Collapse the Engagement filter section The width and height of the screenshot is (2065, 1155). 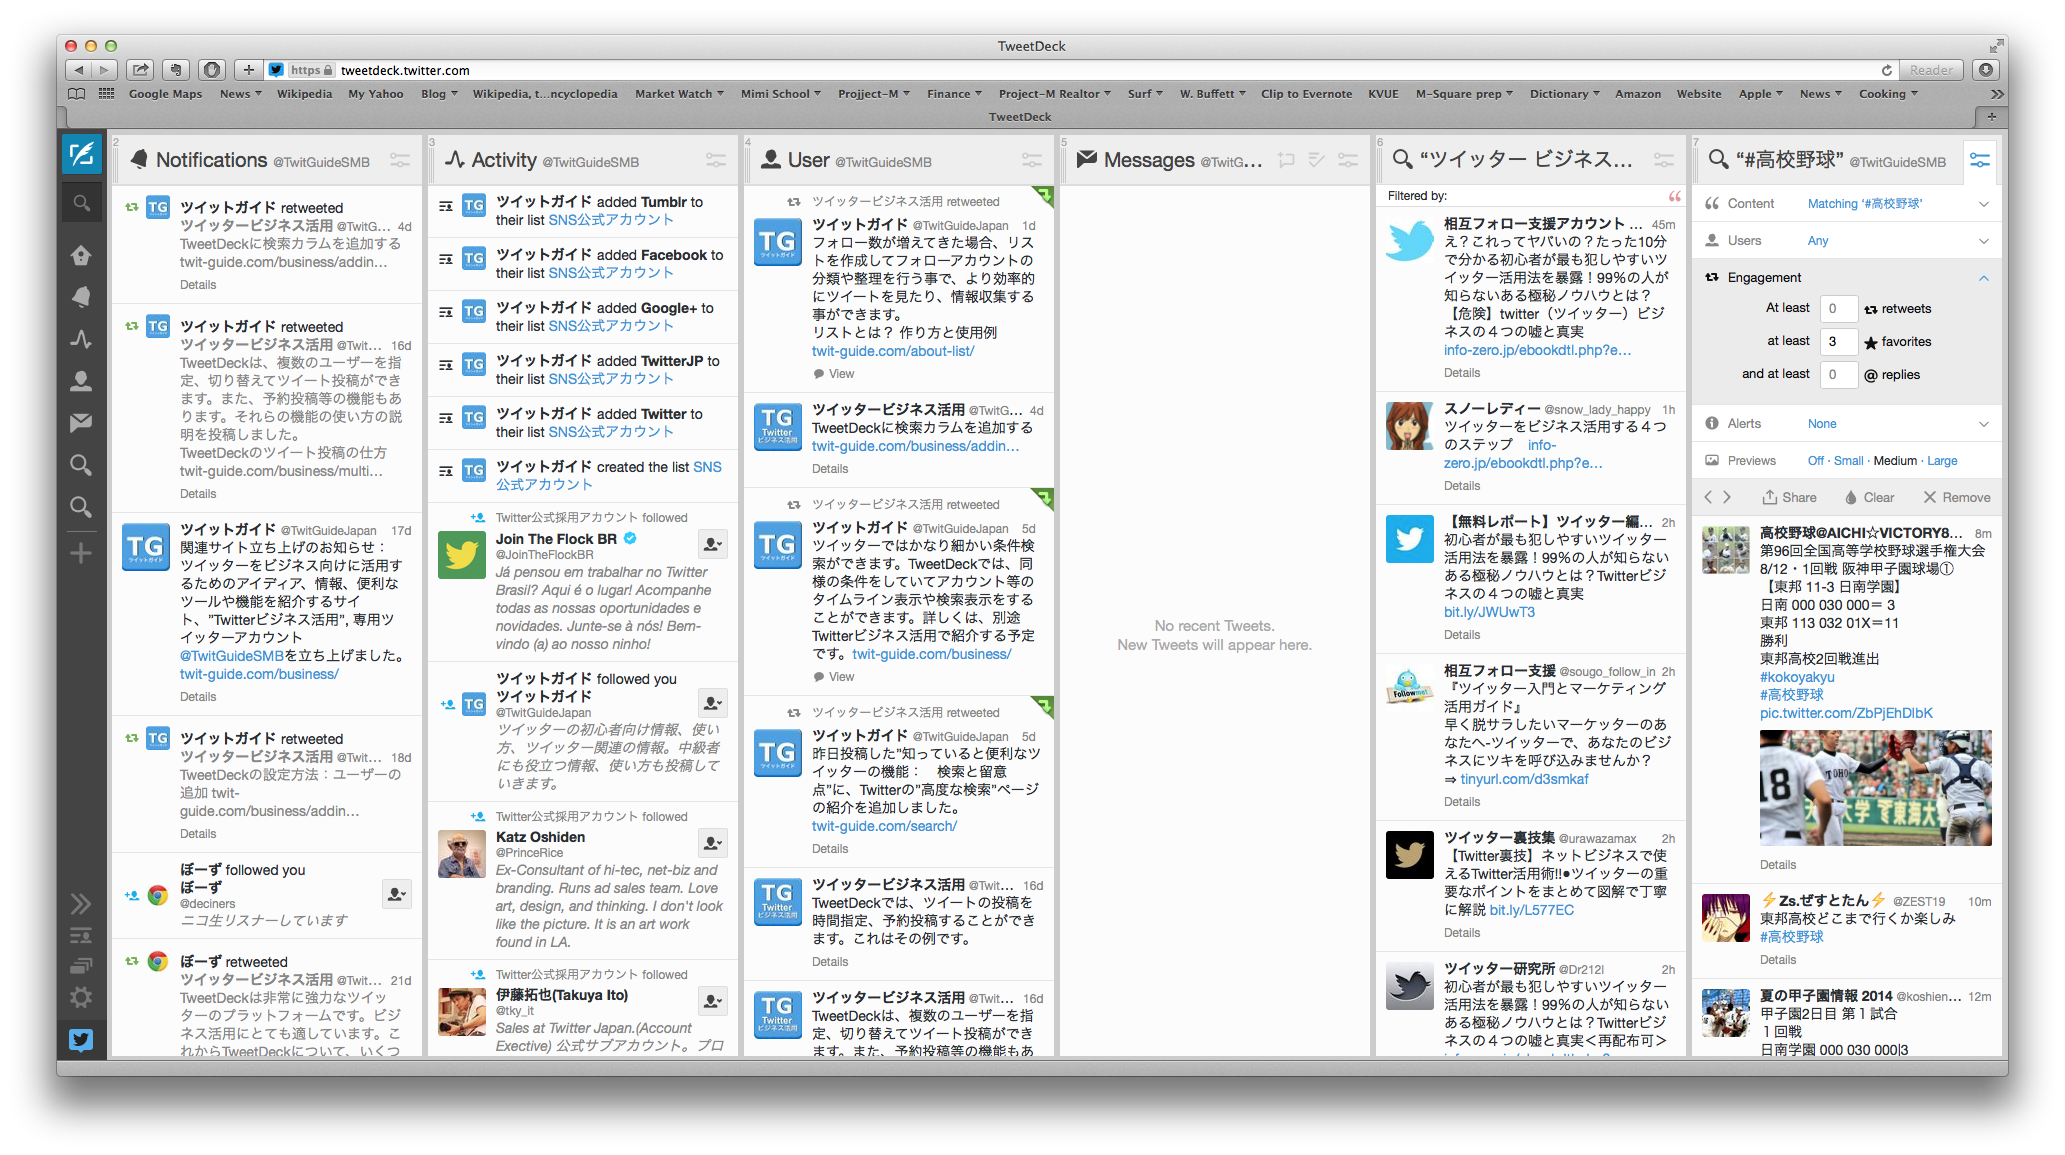pyautogui.click(x=1847, y=278)
